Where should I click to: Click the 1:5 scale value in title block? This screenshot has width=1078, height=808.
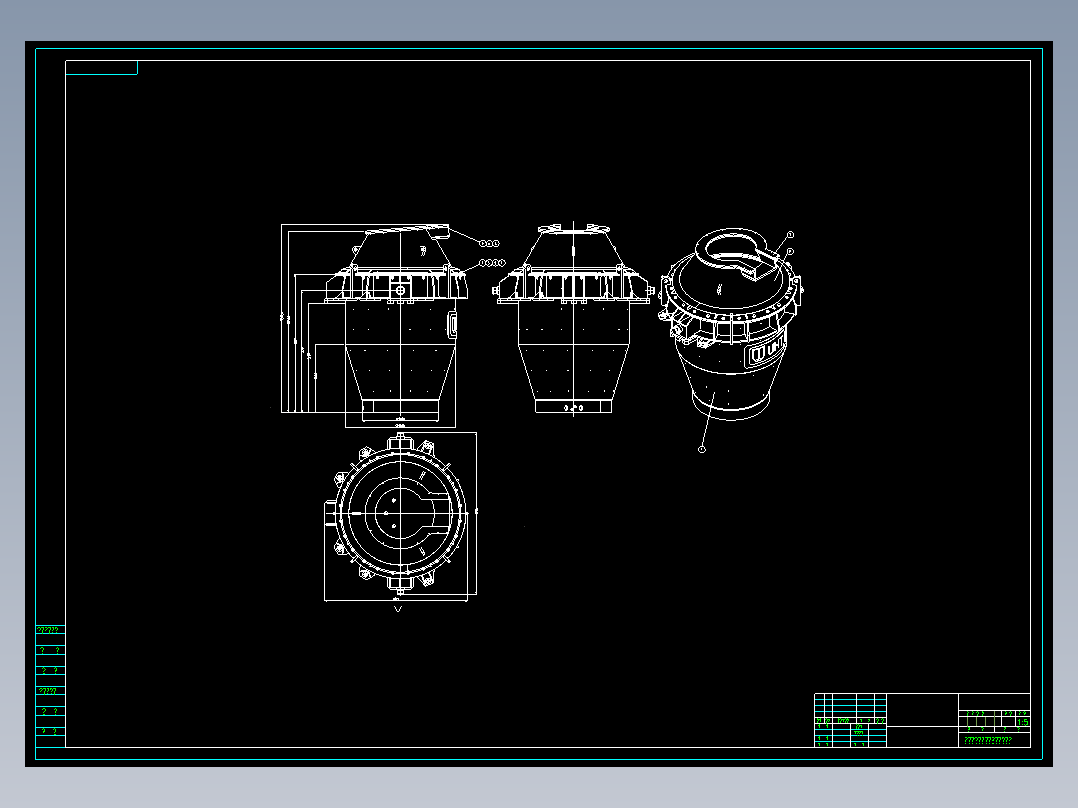click(1022, 722)
